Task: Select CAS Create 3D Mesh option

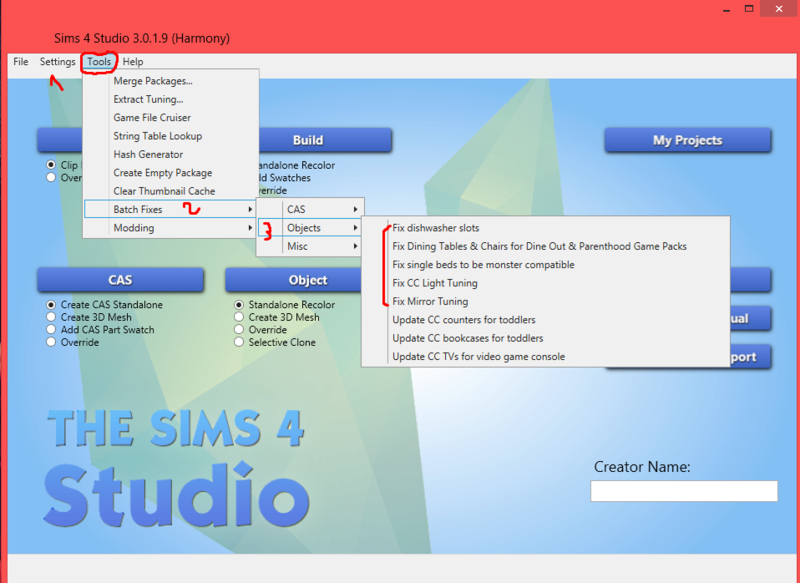Action: coord(51,317)
